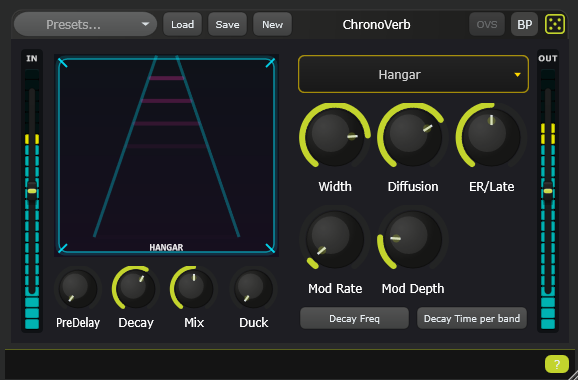
Task: Open the Hangar reverb type dropdown
Action: point(413,74)
